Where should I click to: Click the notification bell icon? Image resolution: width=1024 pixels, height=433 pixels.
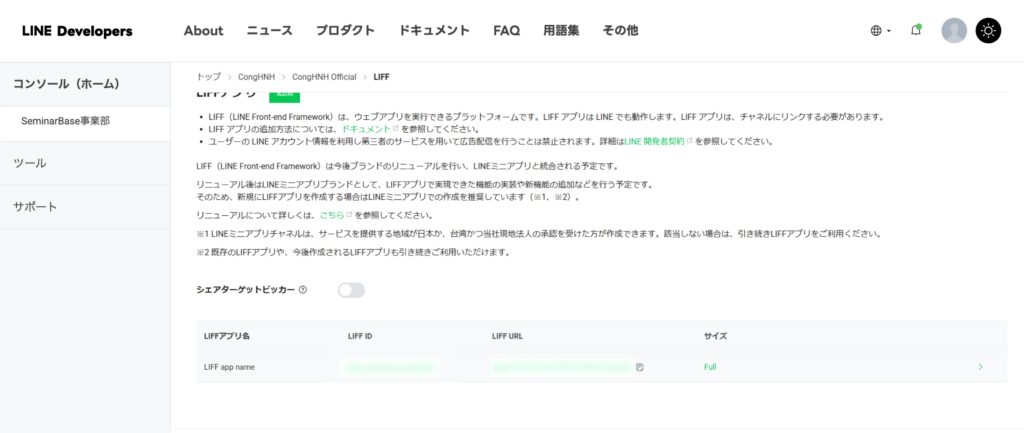click(x=915, y=30)
